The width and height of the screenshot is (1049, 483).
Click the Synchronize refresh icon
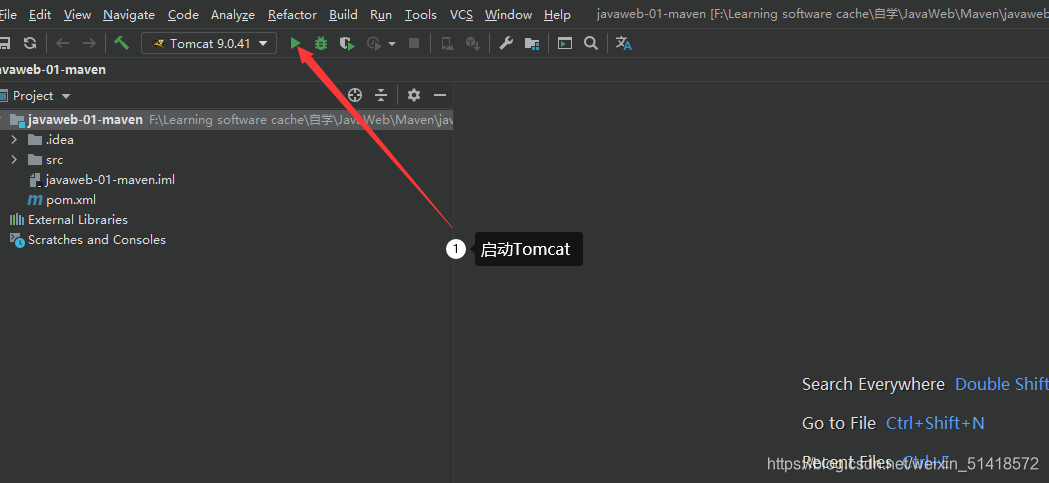pyautogui.click(x=29, y=43)
